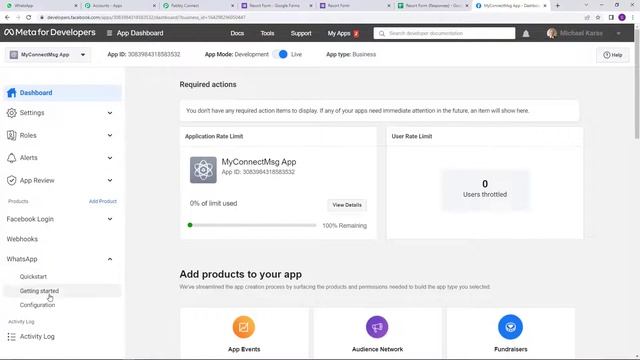Expand the Alerts section chevron

[110, 158]
